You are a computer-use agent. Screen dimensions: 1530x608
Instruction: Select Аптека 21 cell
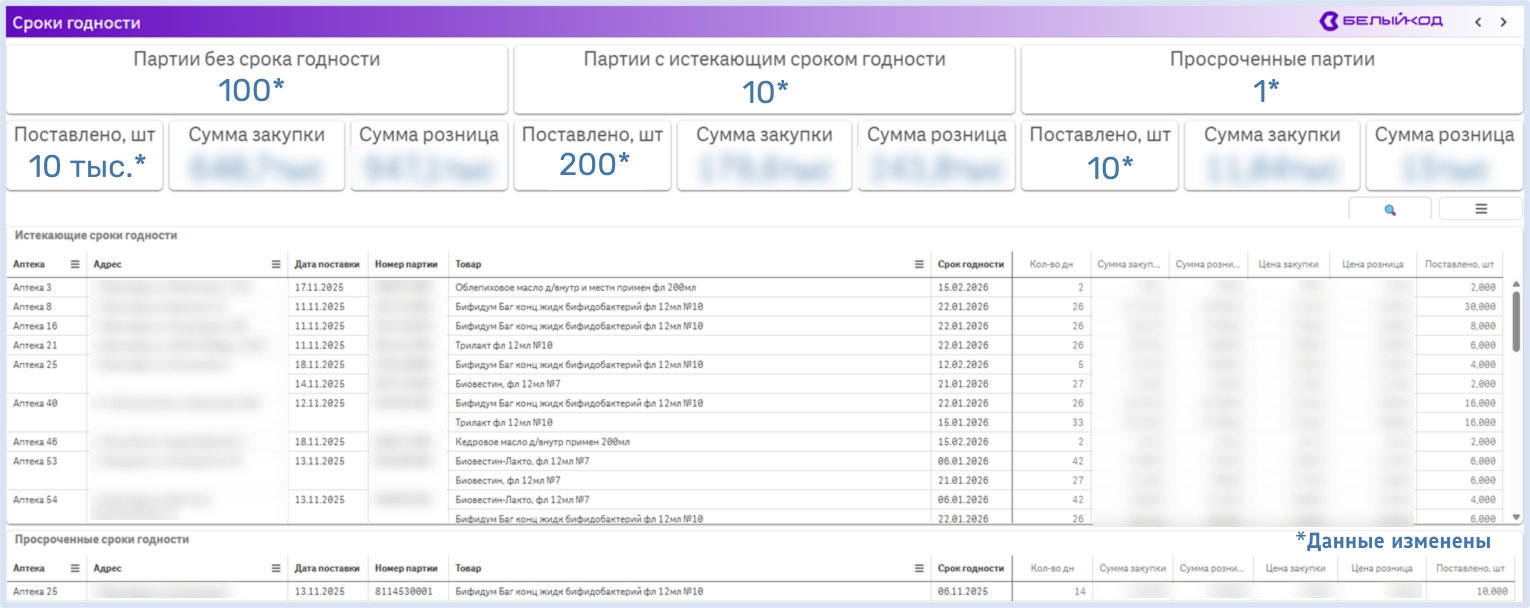coord(47,345)
